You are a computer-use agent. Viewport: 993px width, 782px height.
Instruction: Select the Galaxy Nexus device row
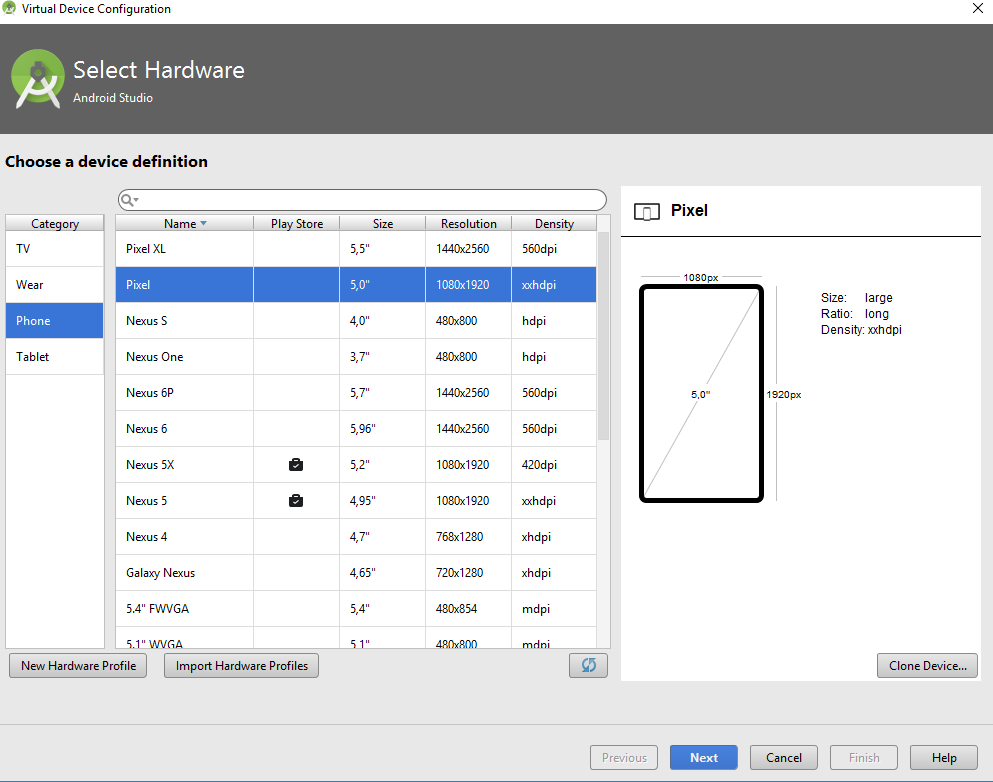(356, 572)
